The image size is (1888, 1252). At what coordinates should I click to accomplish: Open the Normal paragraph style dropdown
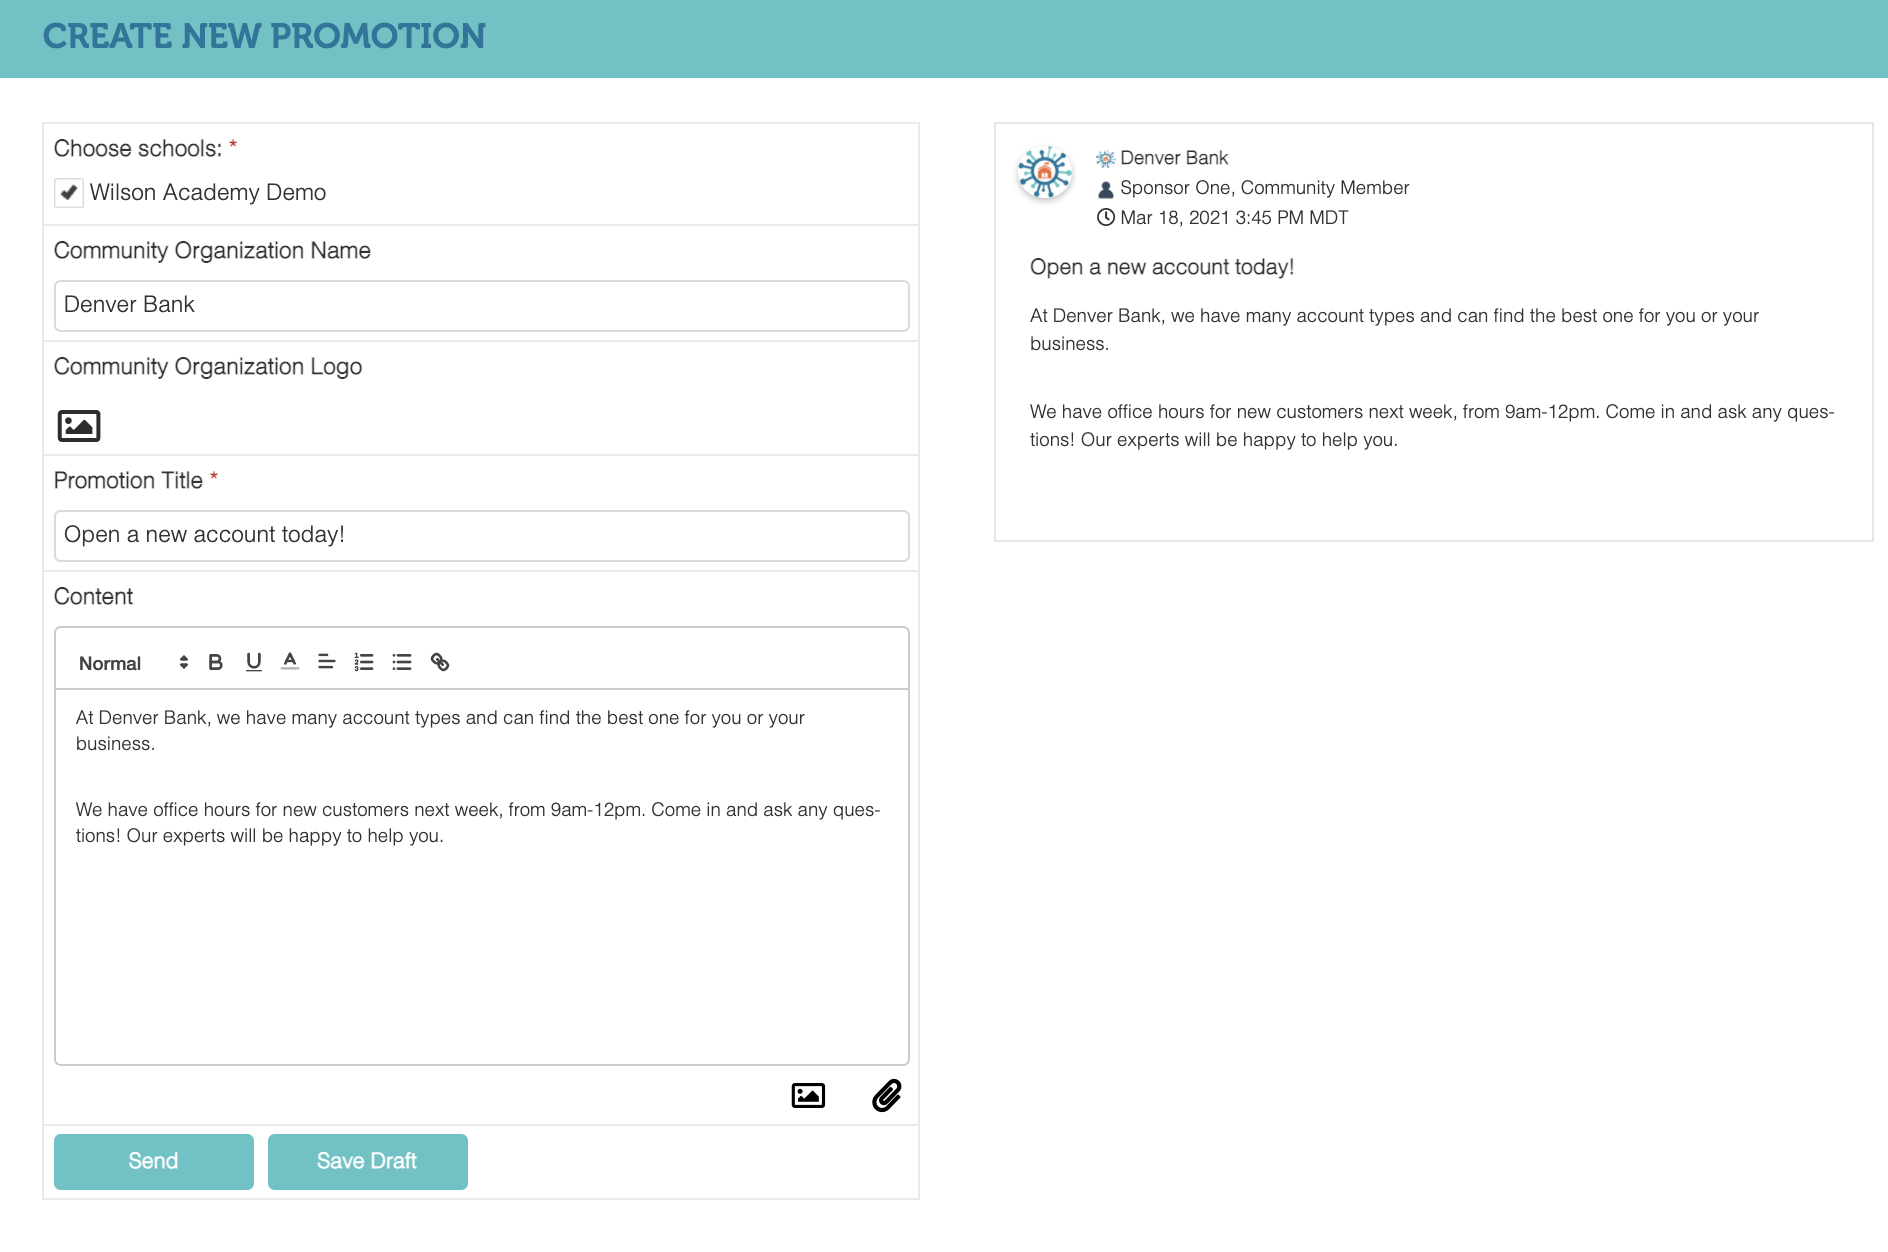pos(133,663)
